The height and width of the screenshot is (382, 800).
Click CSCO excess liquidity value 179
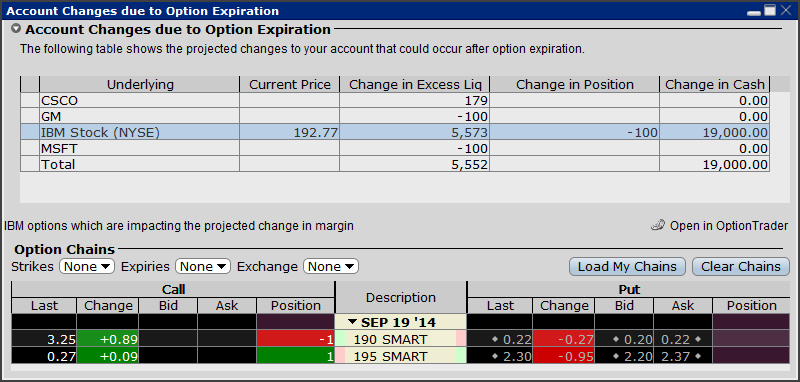click(414, 100)
